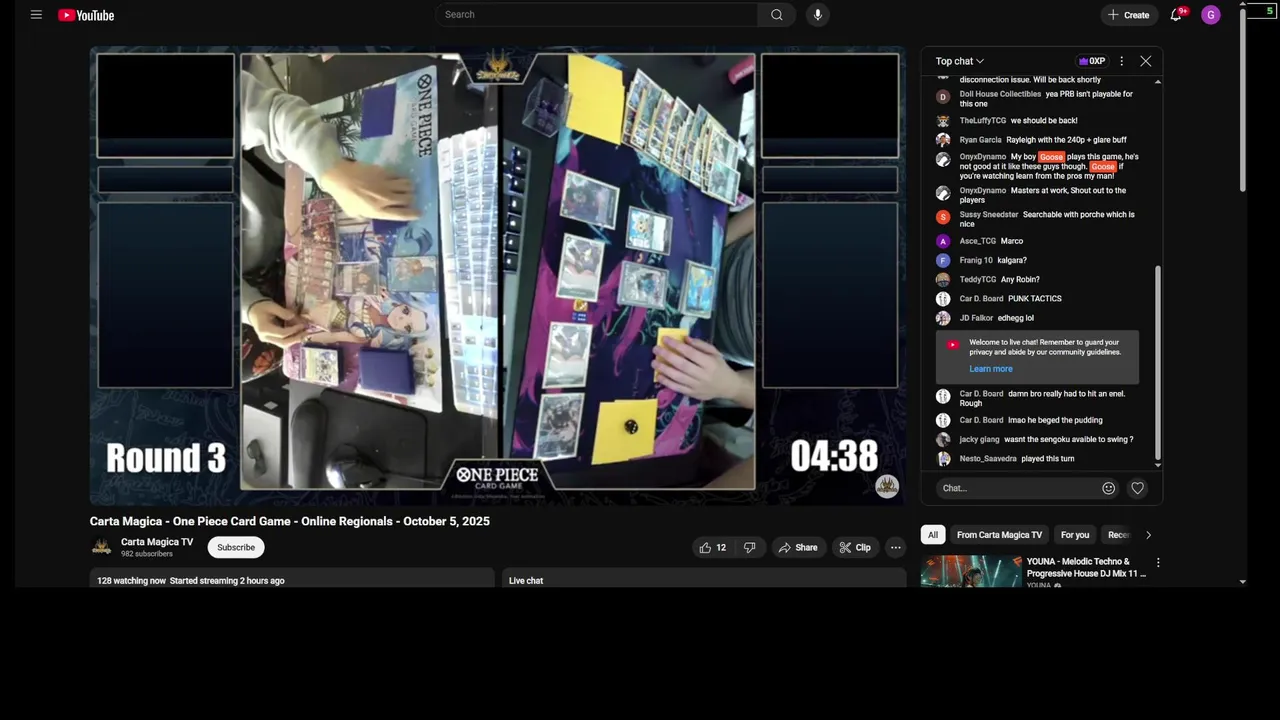
Task: Click the chat message input field
Action: (1016, 488)
